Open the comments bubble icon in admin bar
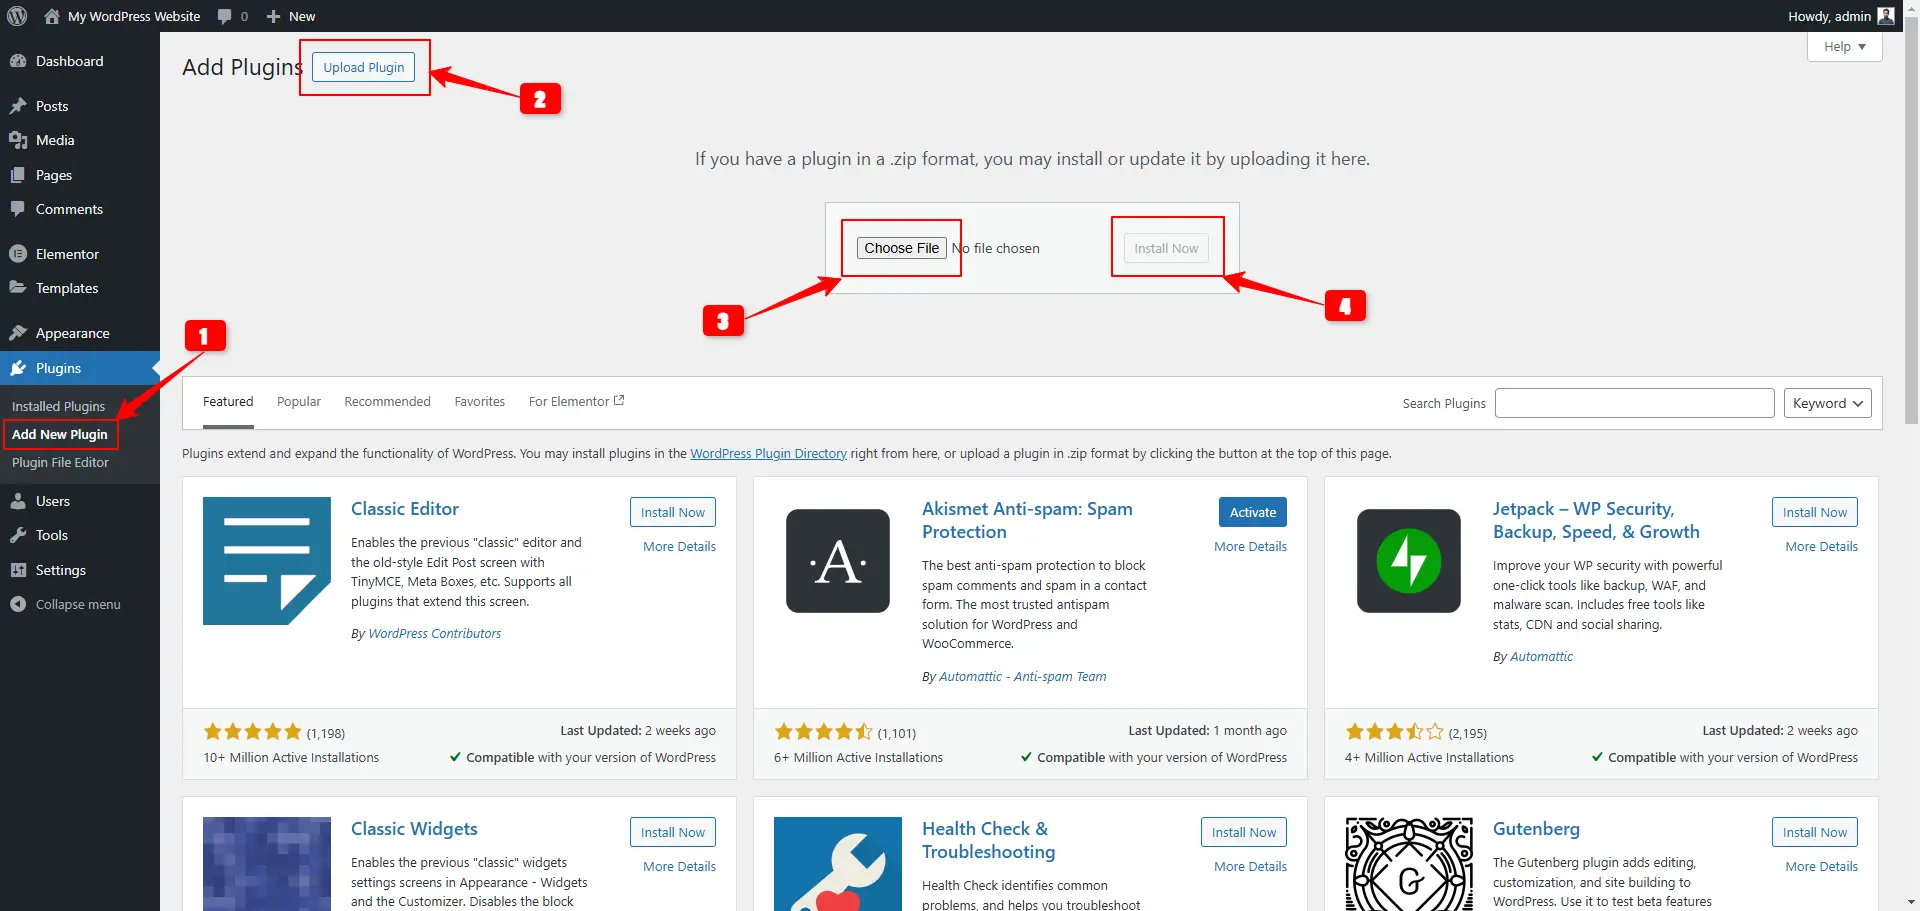The height and width of the screenshot is (911, 1920). (x=225, y=17)
